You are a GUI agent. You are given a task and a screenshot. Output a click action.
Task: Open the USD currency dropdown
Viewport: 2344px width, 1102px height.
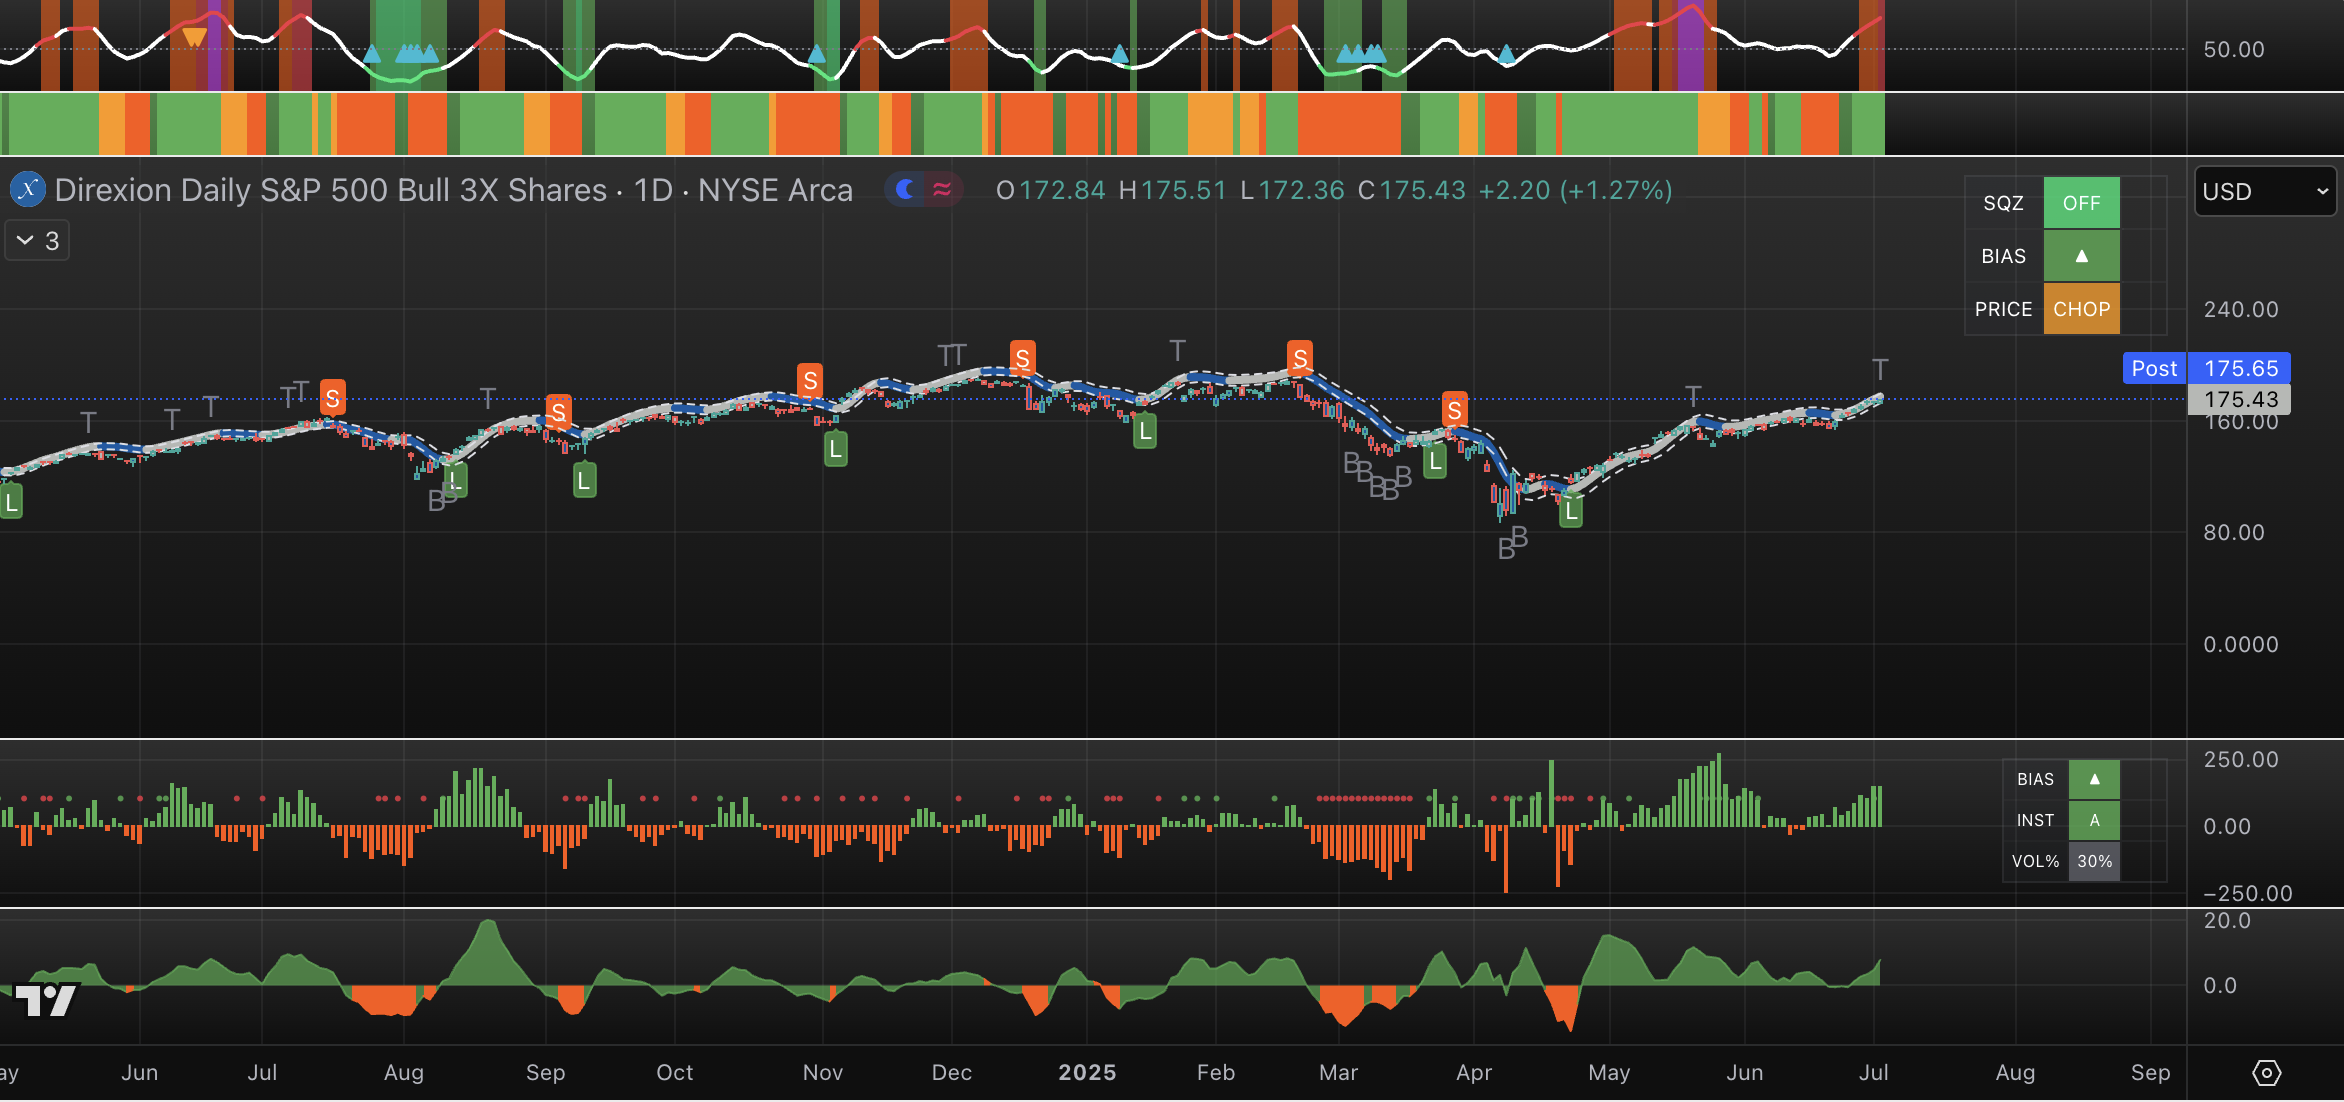tap(2265, 191)
